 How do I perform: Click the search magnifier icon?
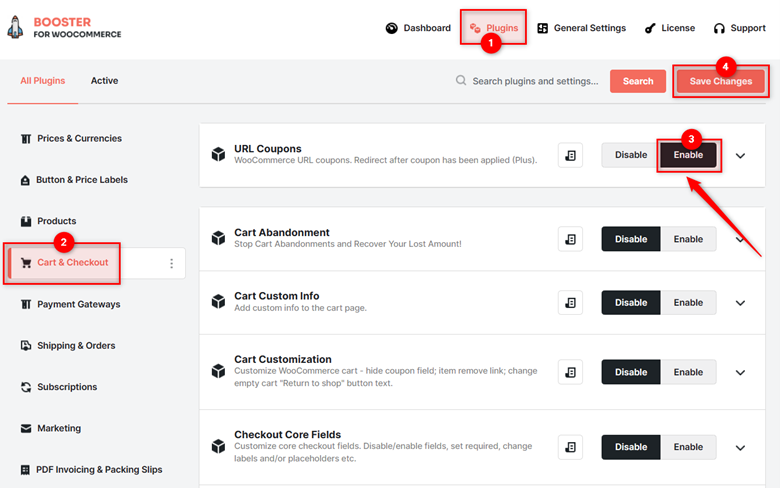pos(461,81)
